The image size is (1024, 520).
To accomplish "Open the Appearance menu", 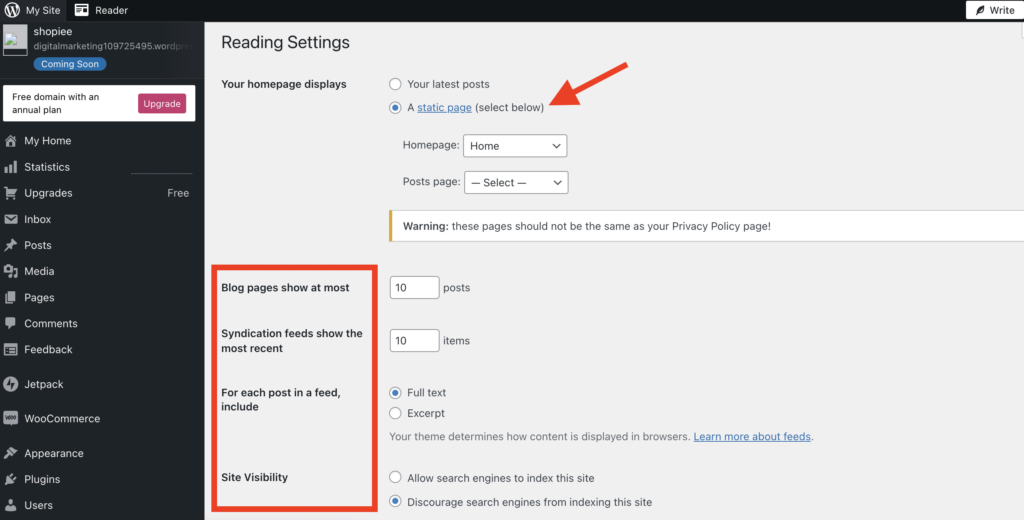I will pos(54,453).
